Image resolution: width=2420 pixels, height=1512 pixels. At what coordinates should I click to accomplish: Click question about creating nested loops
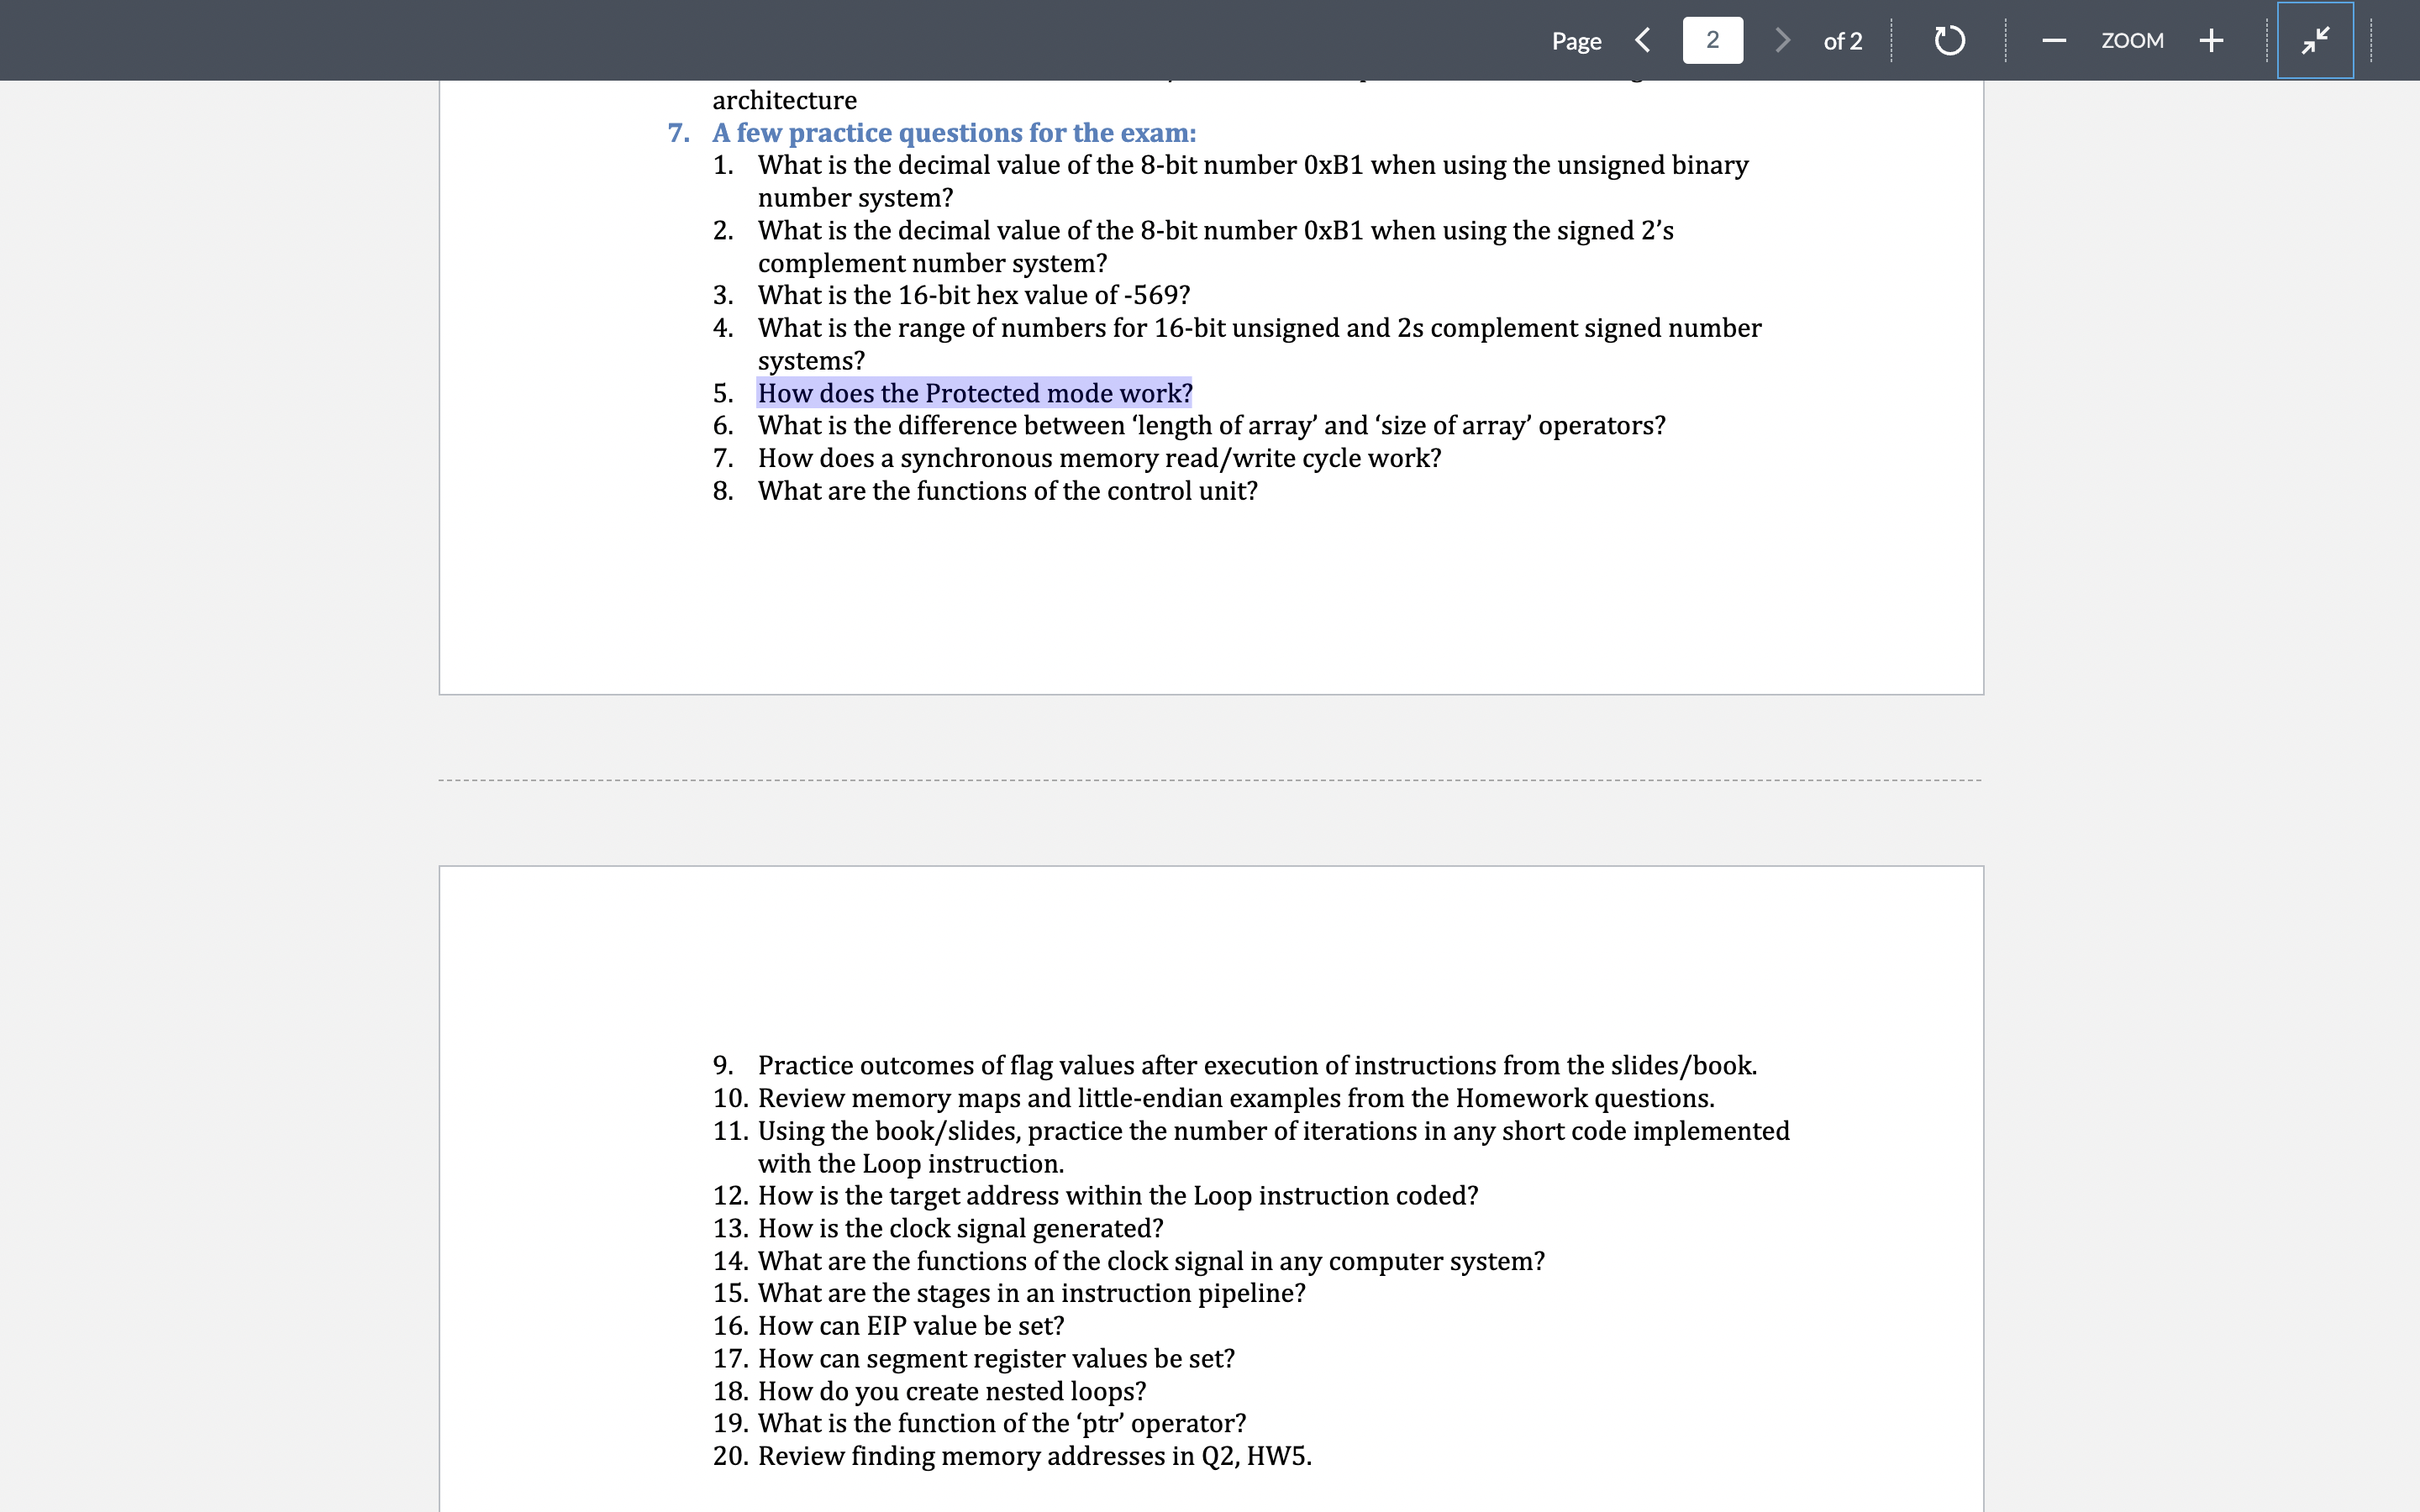[x=951, y=1390]
